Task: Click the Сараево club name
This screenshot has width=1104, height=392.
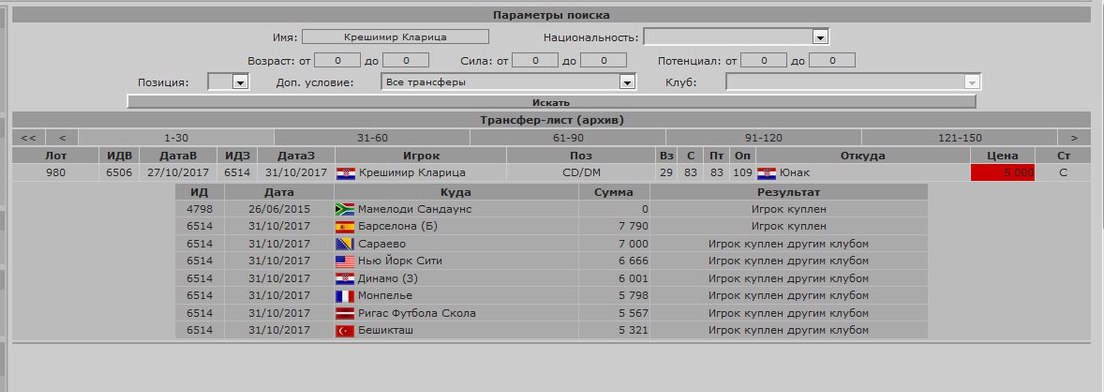Action: pyautogui.click(x=381, y=244)
